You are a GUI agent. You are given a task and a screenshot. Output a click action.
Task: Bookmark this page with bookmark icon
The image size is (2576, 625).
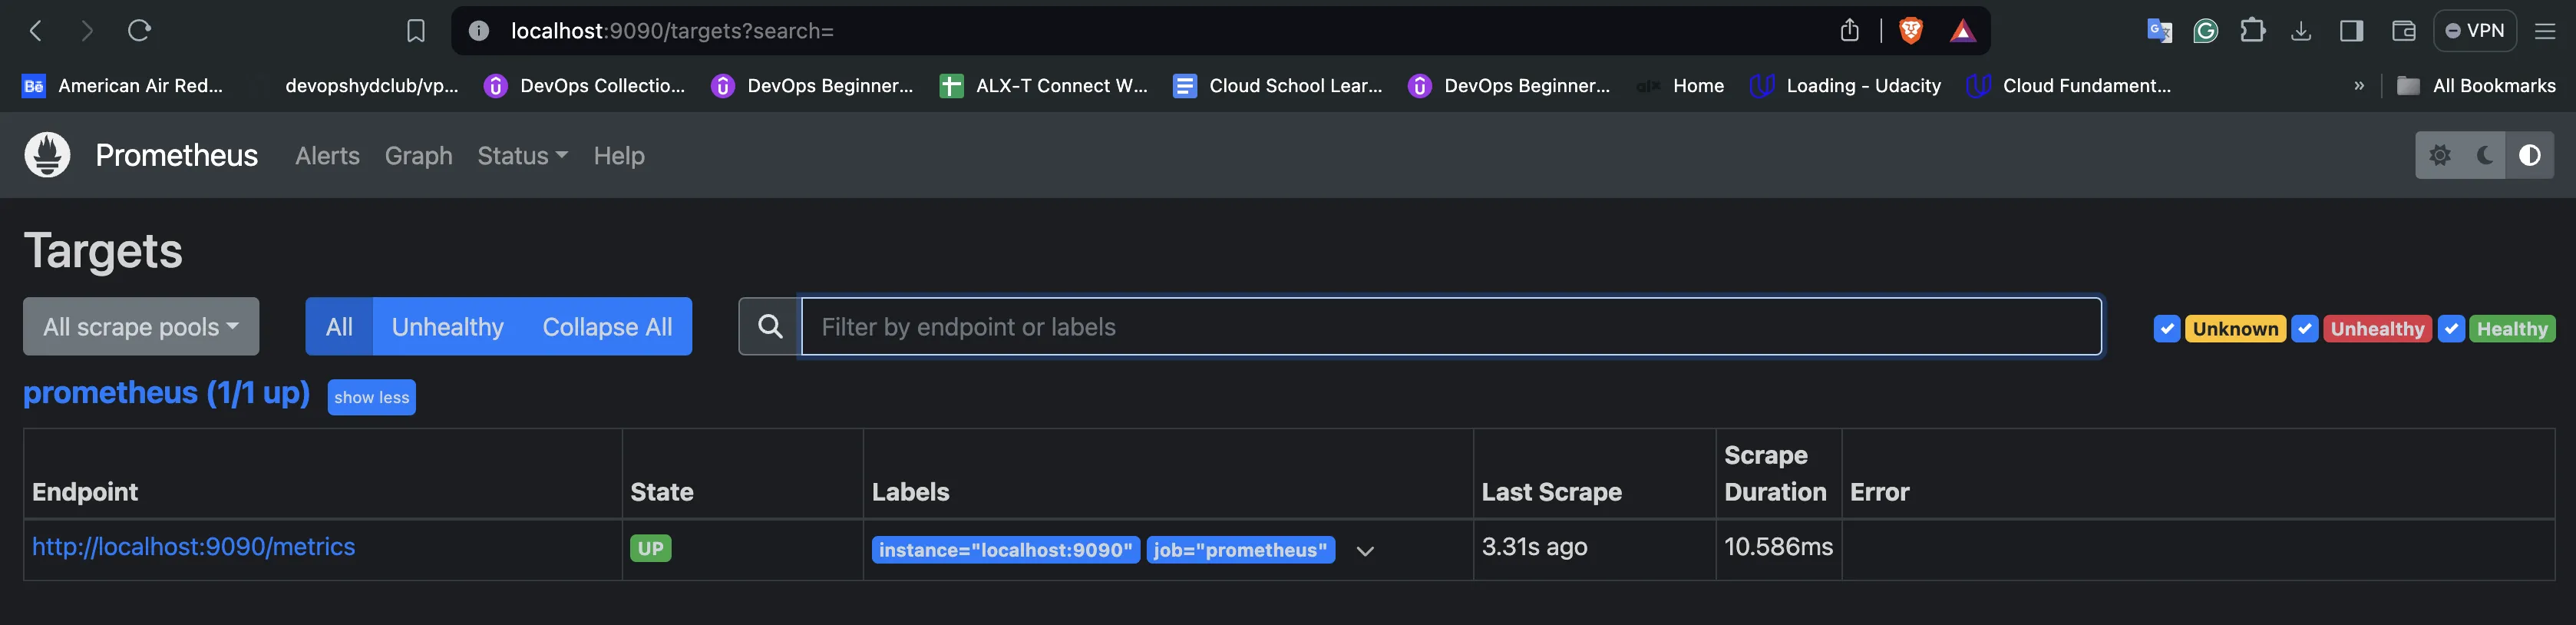point(416,31)
